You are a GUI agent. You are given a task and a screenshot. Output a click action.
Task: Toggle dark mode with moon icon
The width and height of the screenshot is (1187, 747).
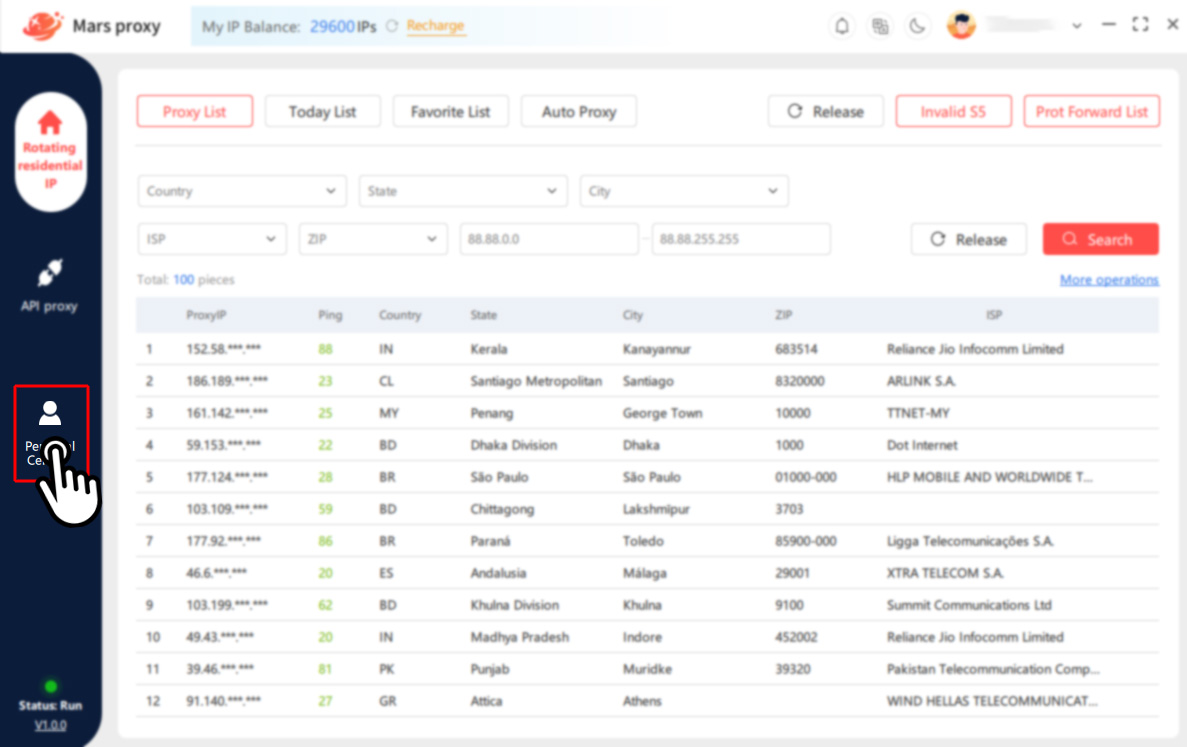(x=918, y=25)
